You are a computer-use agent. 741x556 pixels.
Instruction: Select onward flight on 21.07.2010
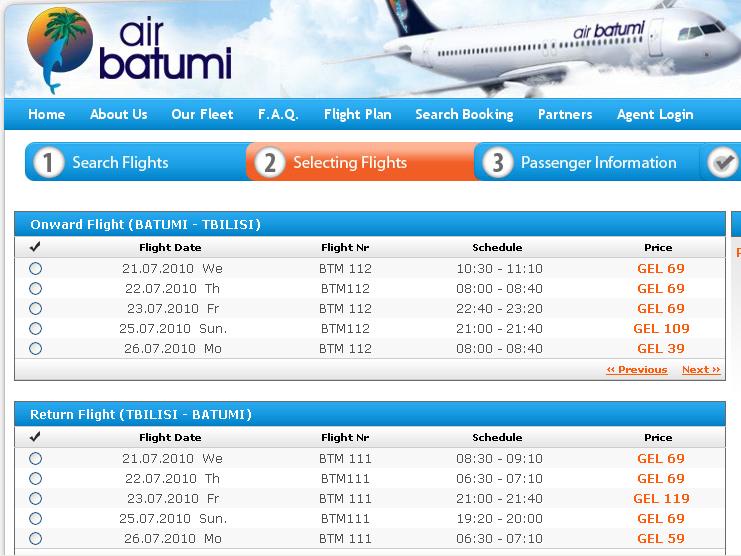point(35,268)
